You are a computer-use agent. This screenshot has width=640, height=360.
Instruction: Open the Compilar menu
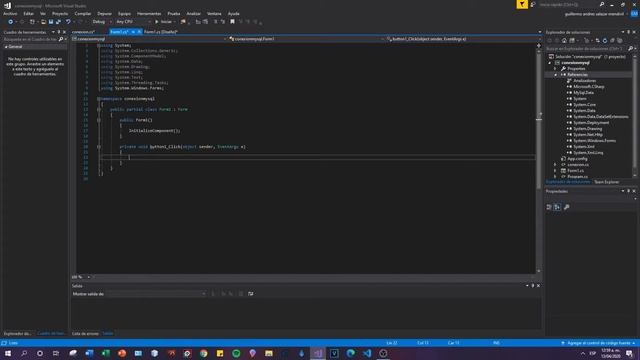[83, 13]
